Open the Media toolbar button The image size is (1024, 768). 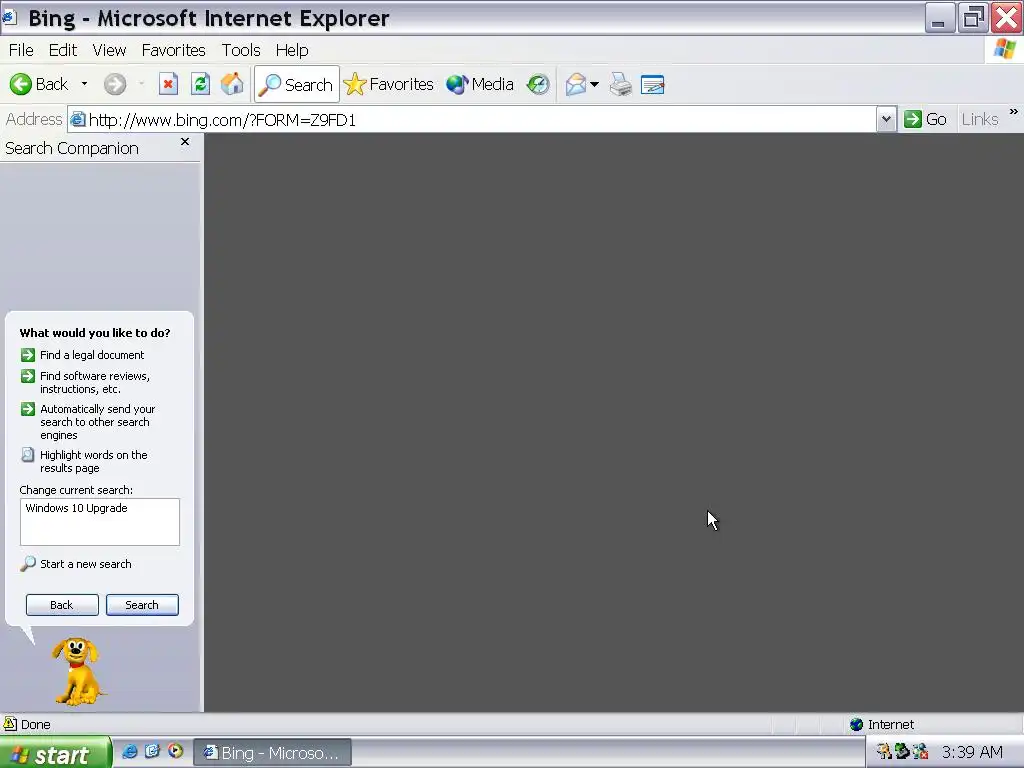[x=480, y=84]
